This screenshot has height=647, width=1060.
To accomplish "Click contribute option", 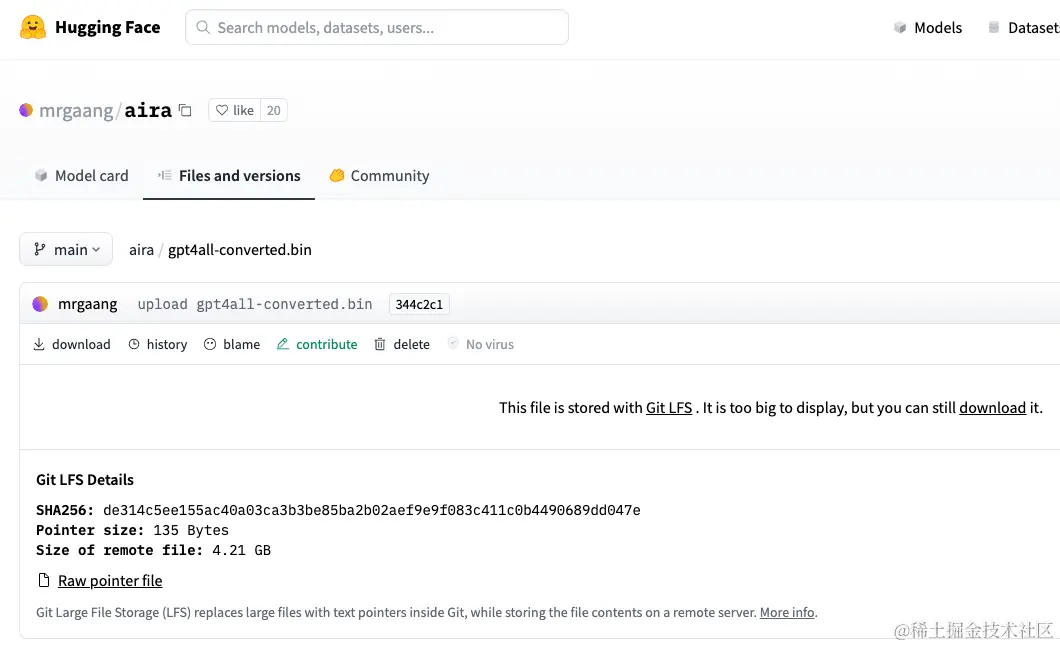I will click(x=316, y=344).
